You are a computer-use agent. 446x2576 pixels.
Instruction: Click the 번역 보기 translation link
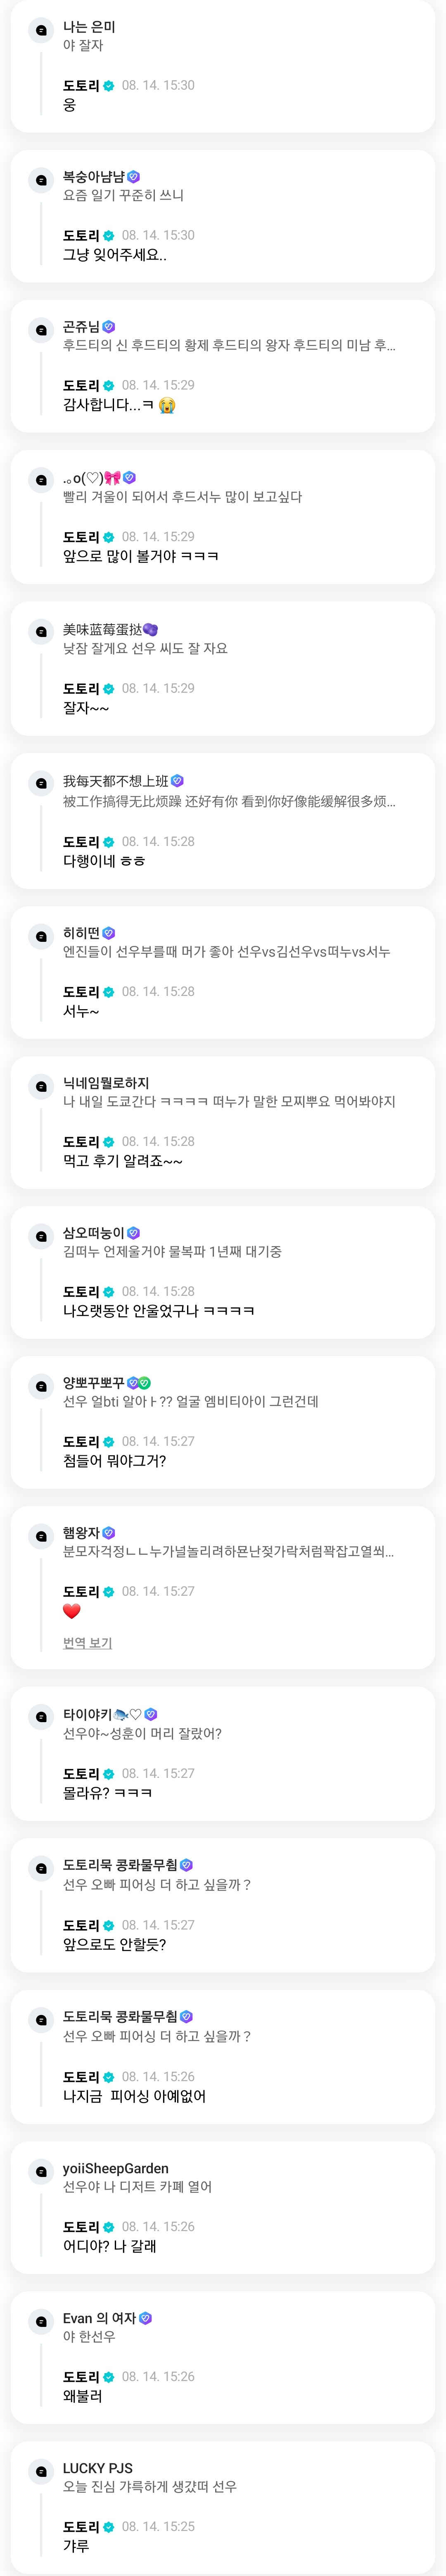click(x=87, y=1643)
